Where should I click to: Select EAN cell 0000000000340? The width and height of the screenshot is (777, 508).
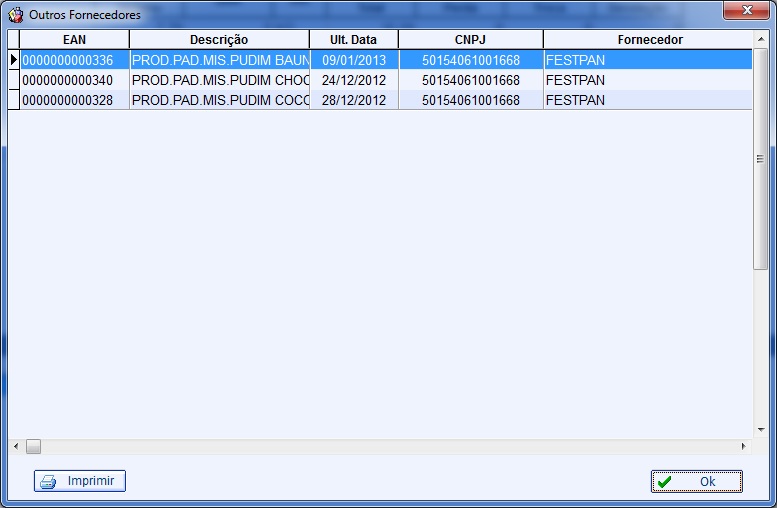click(x=74, y=80)
